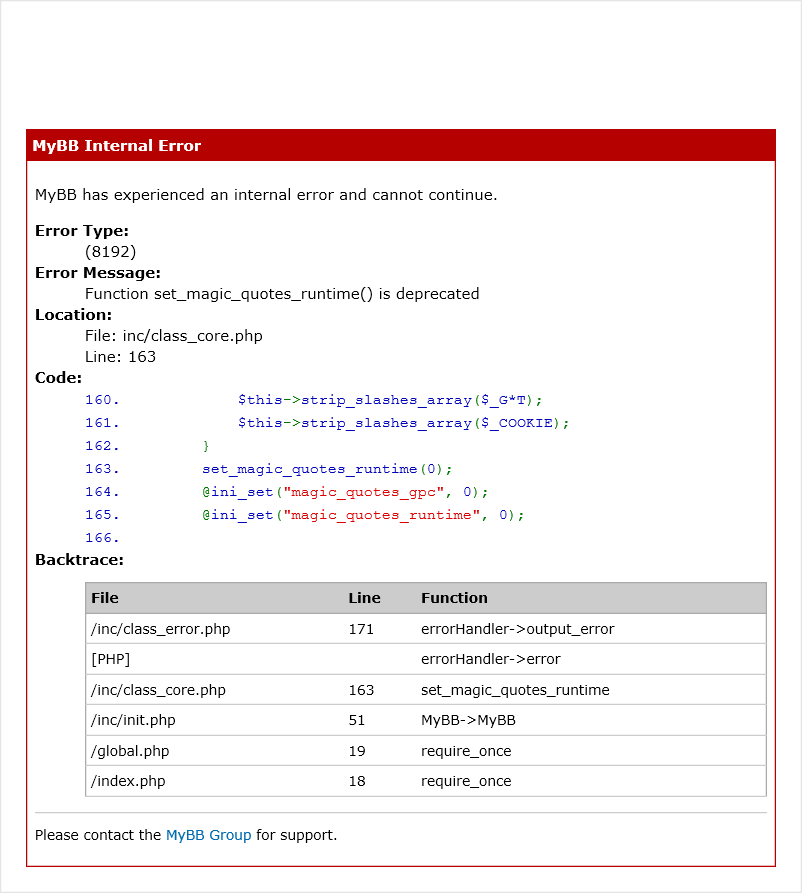Click the MyBB Internal Error header bar
This screenshot has width=802, height=893.
[x=400, y=146]
